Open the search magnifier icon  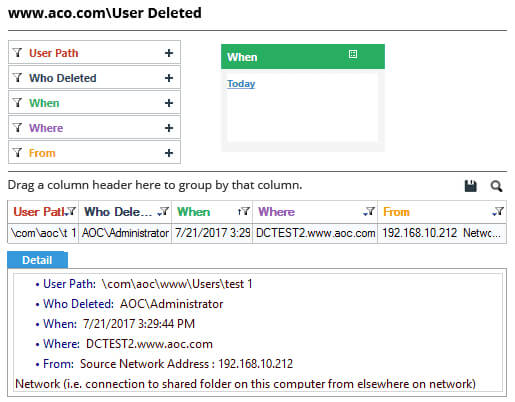(496, 186)
